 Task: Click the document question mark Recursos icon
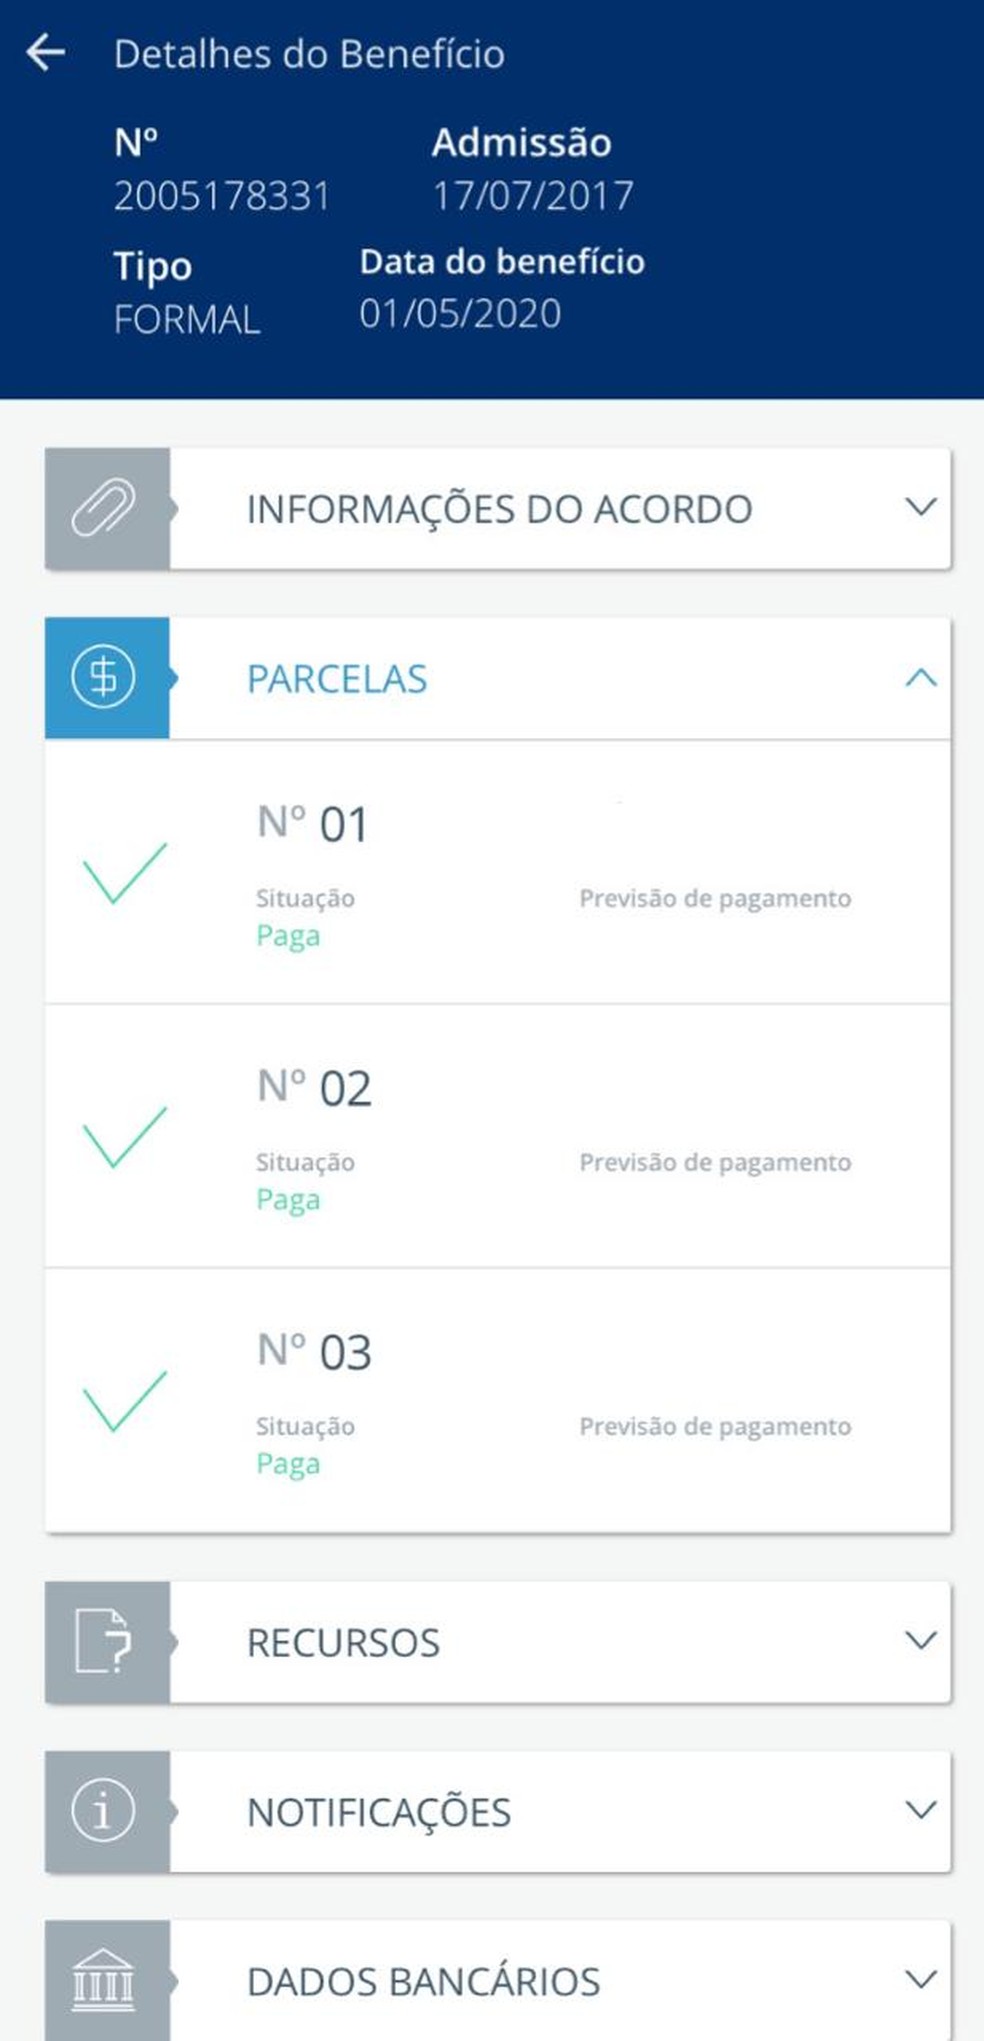pos(104,1640)
